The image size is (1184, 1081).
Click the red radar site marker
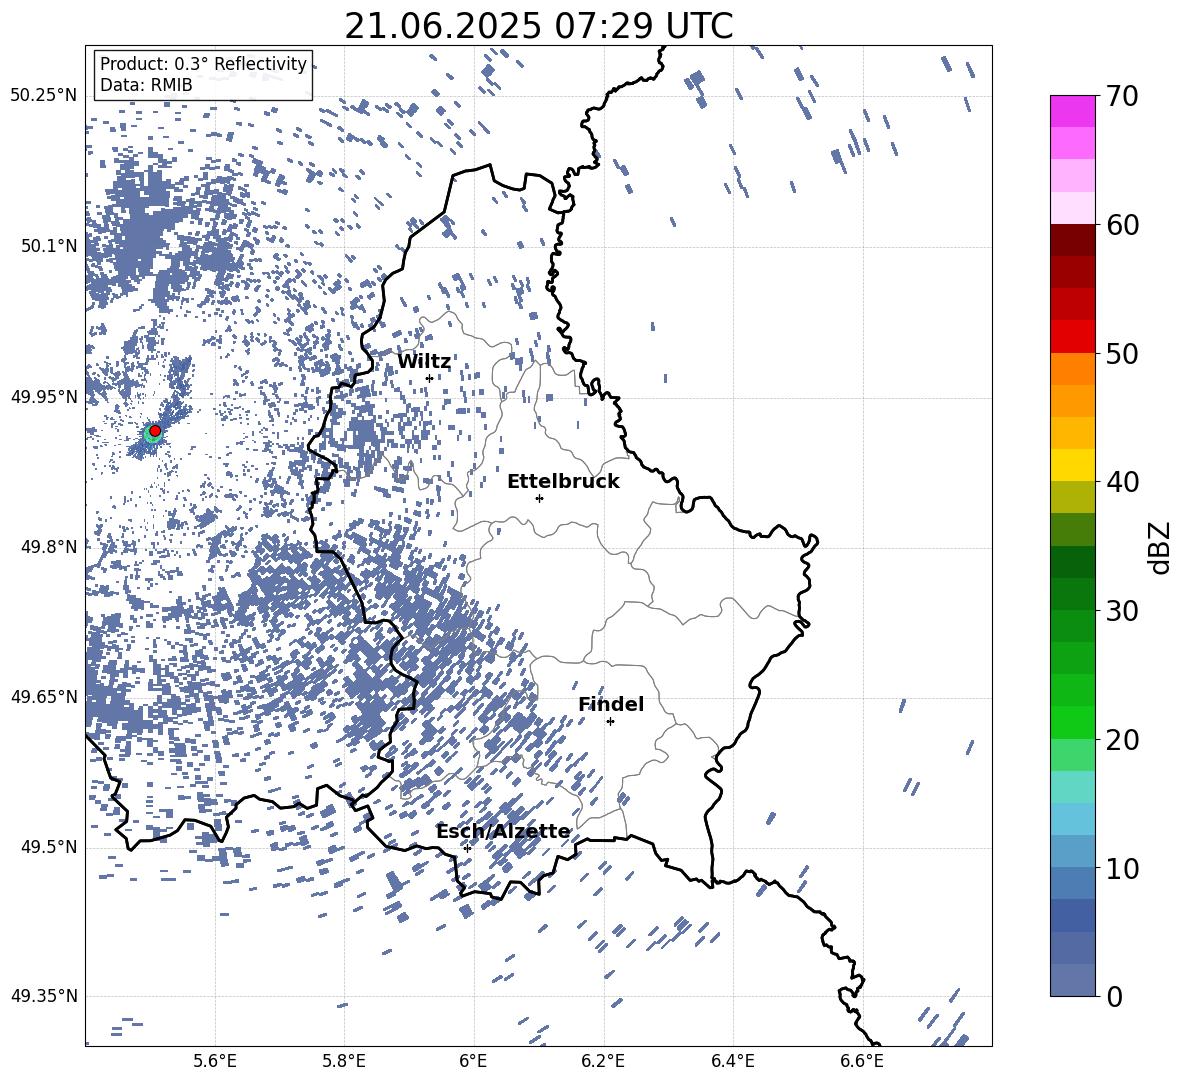(155, 430)
